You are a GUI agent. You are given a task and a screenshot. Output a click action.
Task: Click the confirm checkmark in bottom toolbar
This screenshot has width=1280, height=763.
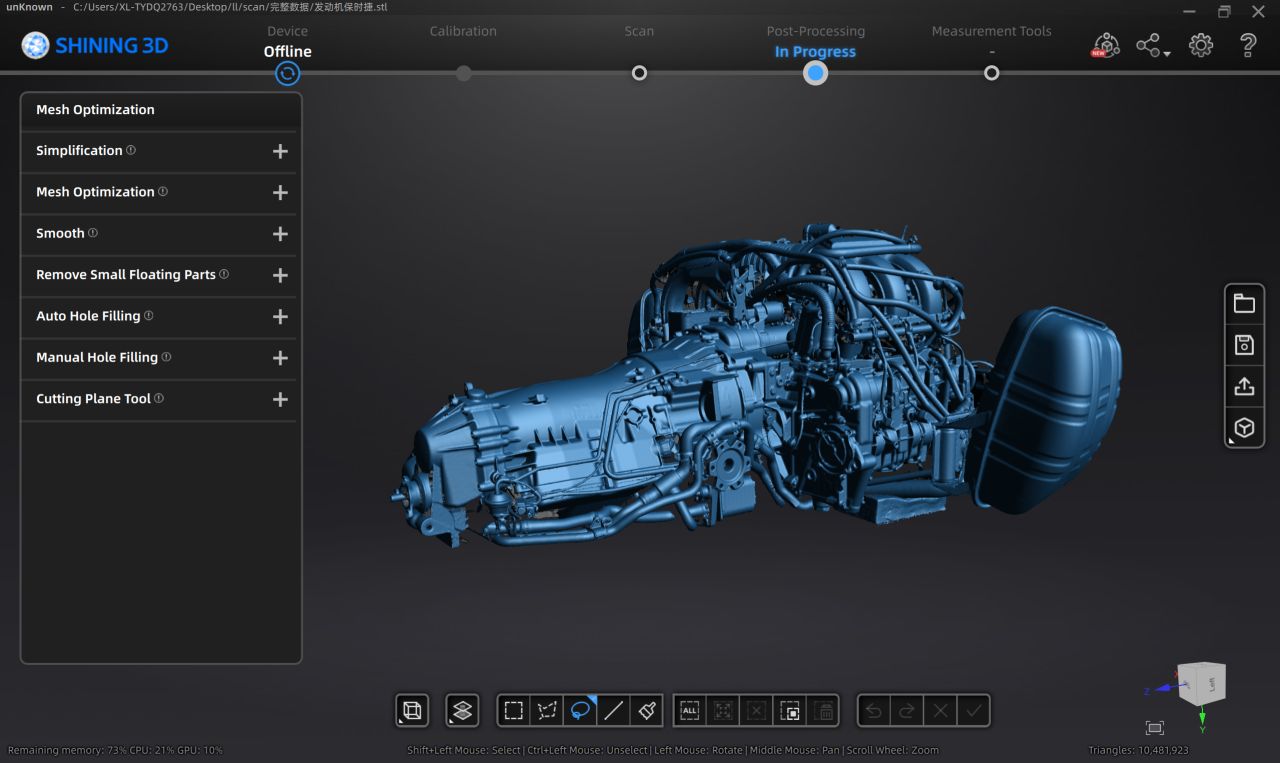(x=973, y=711)
